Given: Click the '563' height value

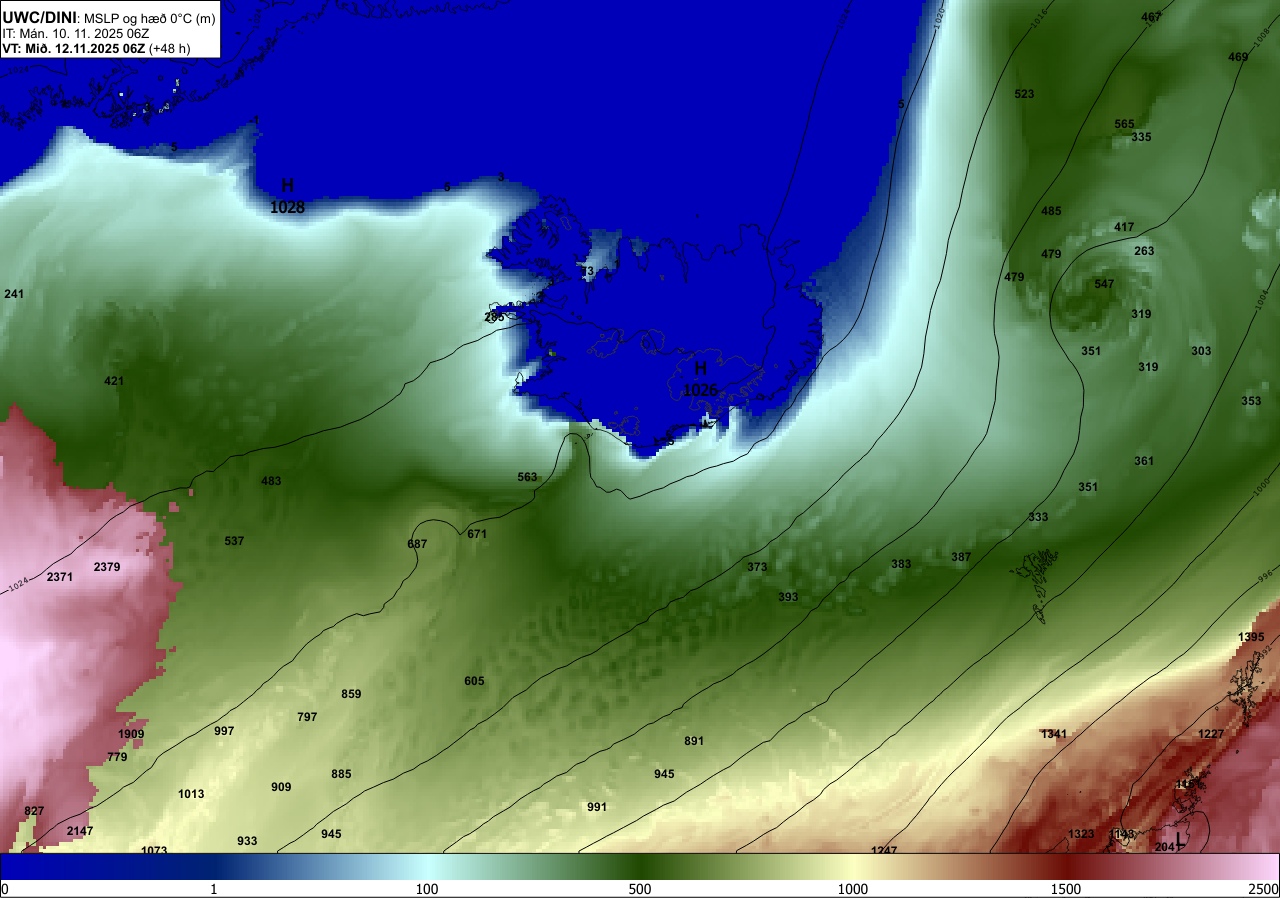Looking at the screenshot, I should (527, 477).
